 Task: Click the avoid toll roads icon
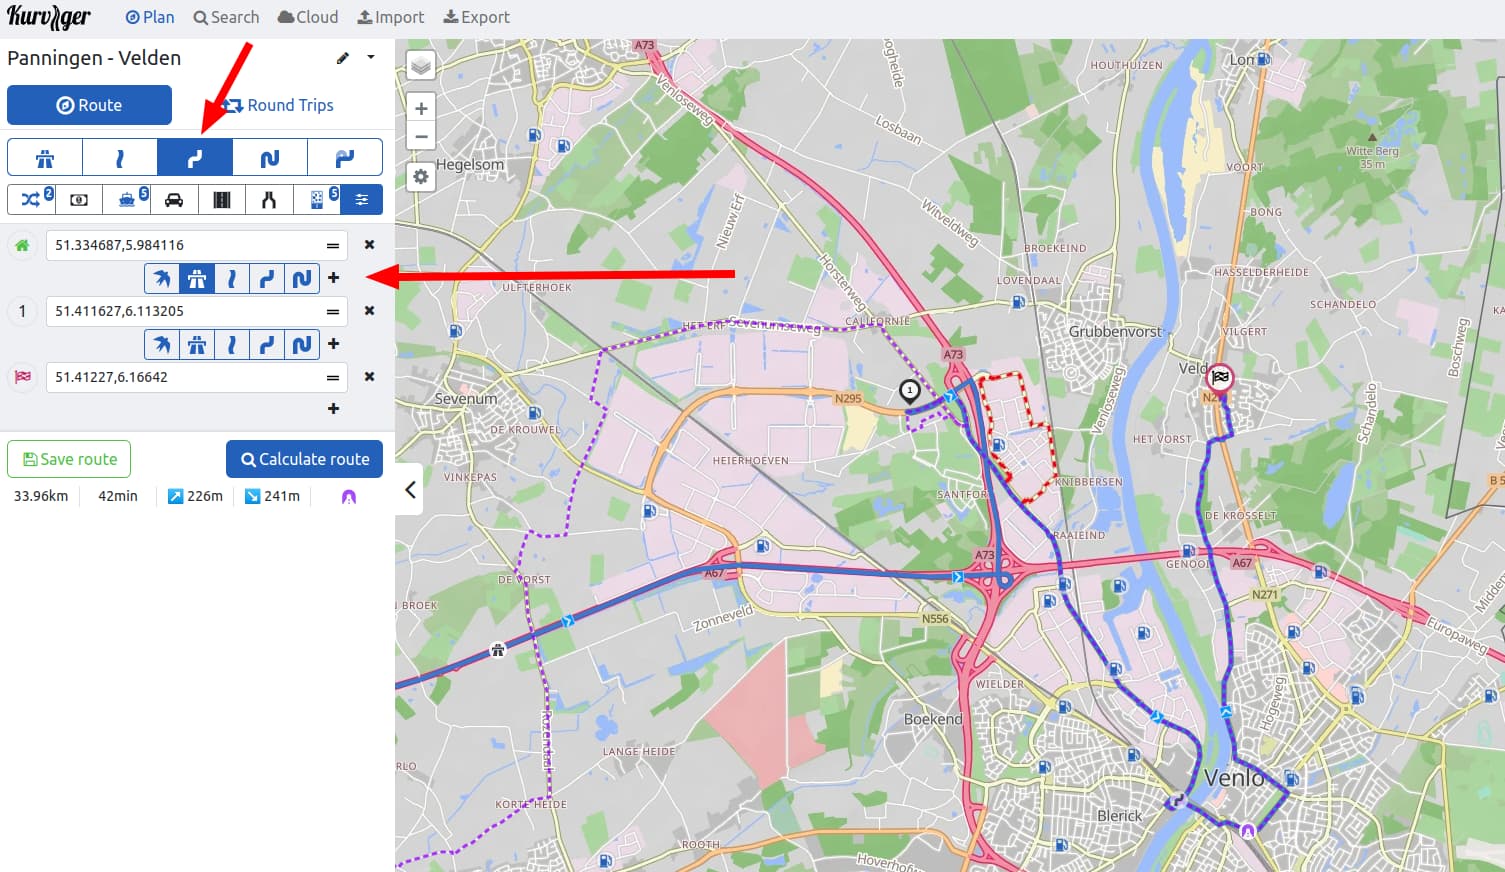pyautogui.click(x=79, y=200)
